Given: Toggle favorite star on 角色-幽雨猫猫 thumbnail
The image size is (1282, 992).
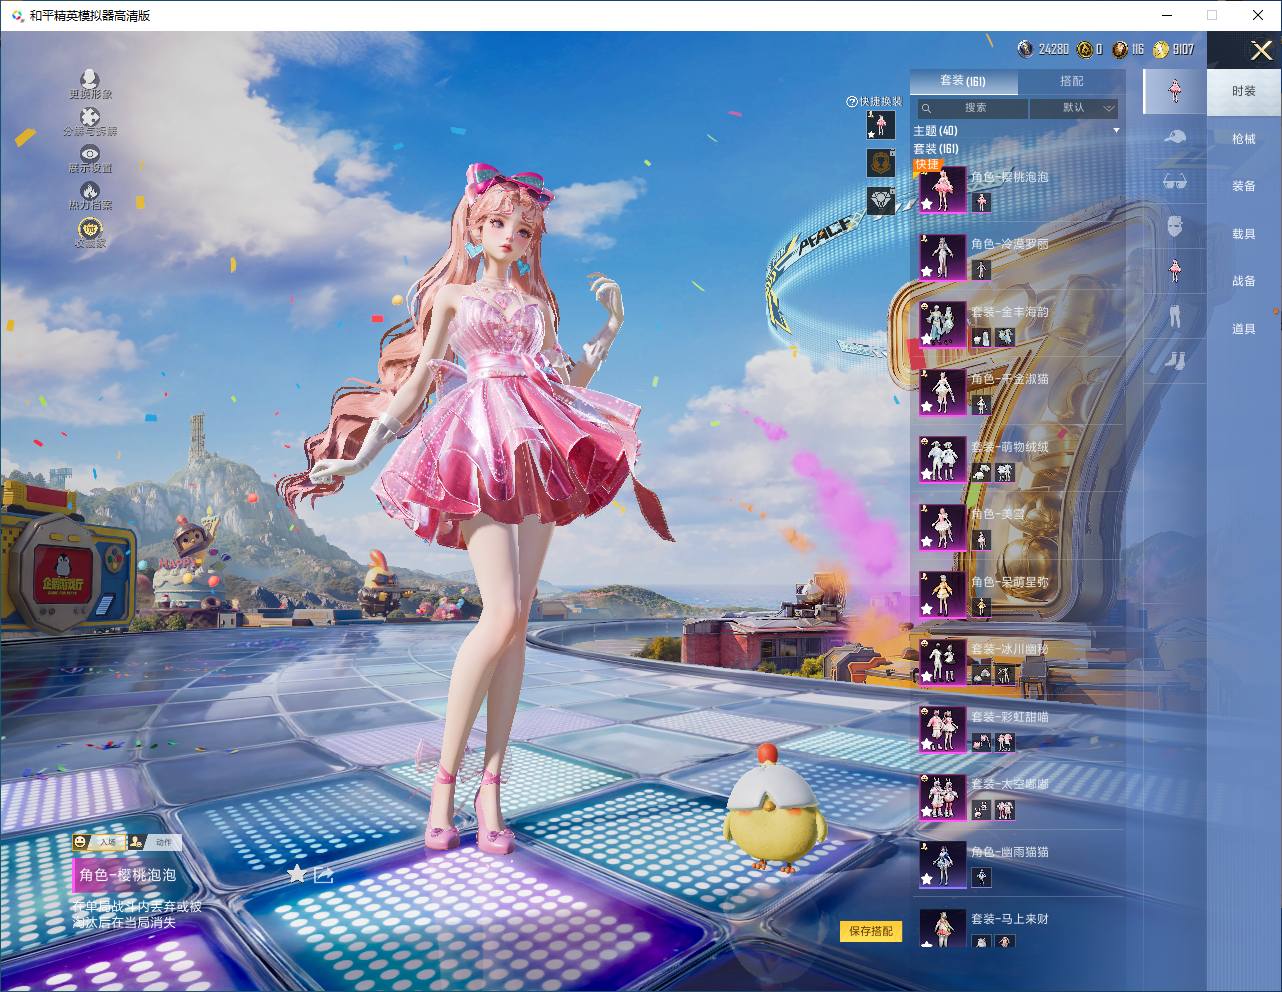Looking at the screenshot, I should pyautogui.click(x=927, y=879).
